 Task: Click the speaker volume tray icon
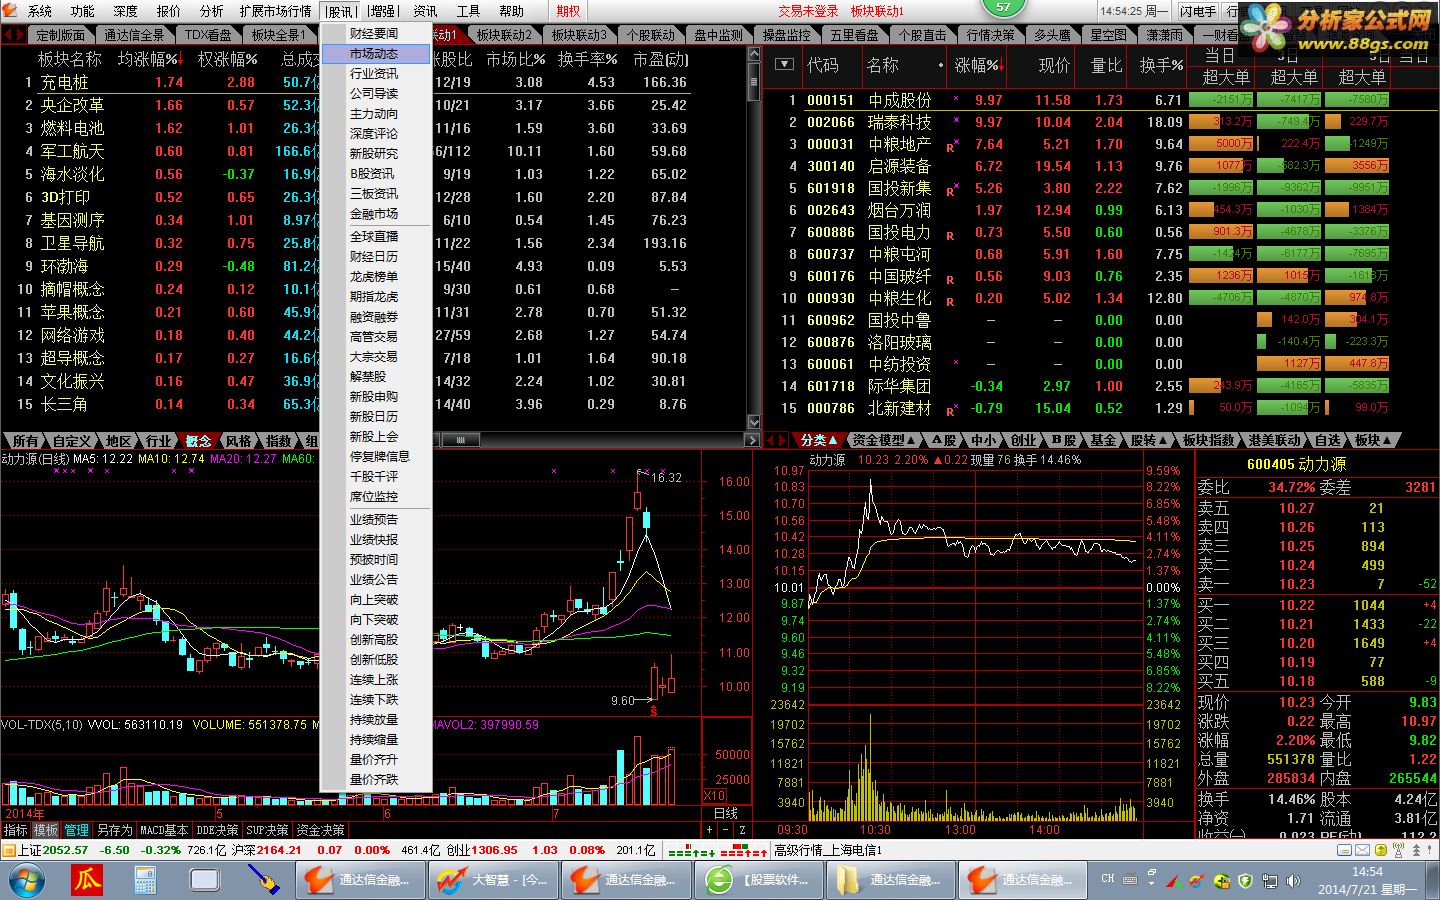[1294, 881]
